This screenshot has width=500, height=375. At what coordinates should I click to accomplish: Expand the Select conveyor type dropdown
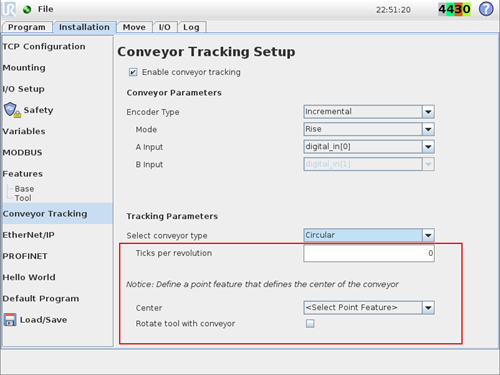[369, 235]
